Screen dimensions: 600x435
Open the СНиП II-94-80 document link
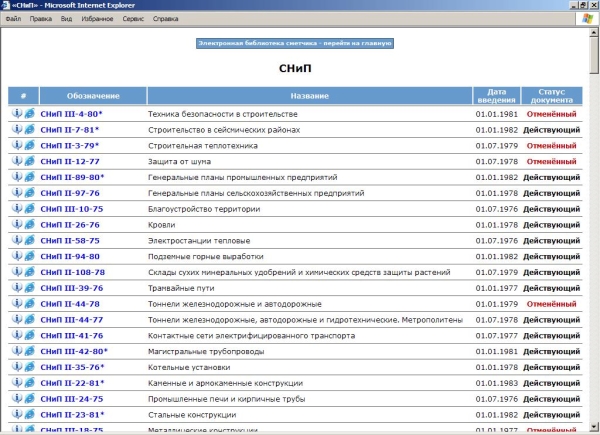click(x=69, y=256)
